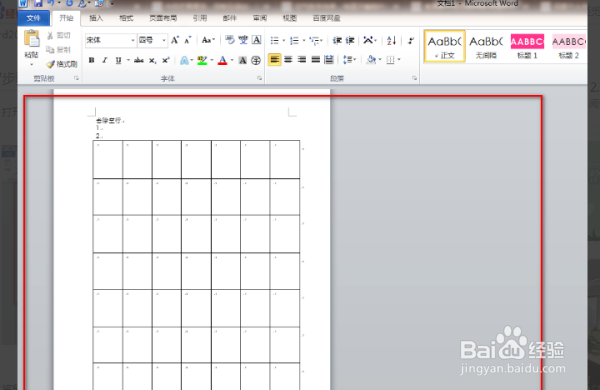Enable center alignment
Screen dimensions: 600x390
coord(288,60)
